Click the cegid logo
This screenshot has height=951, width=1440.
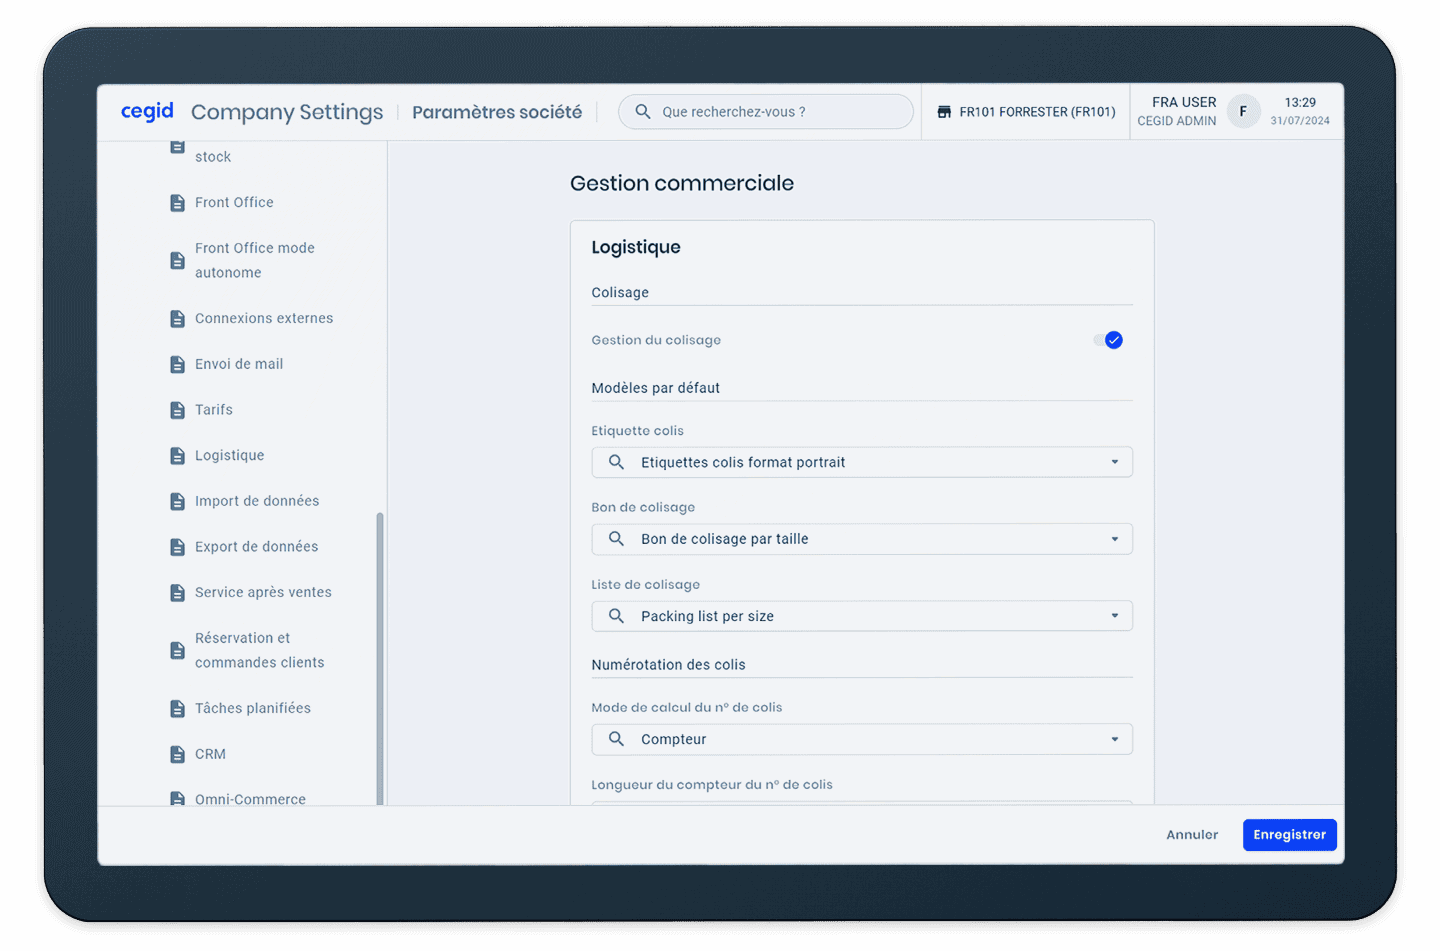[x=147, y=111]
